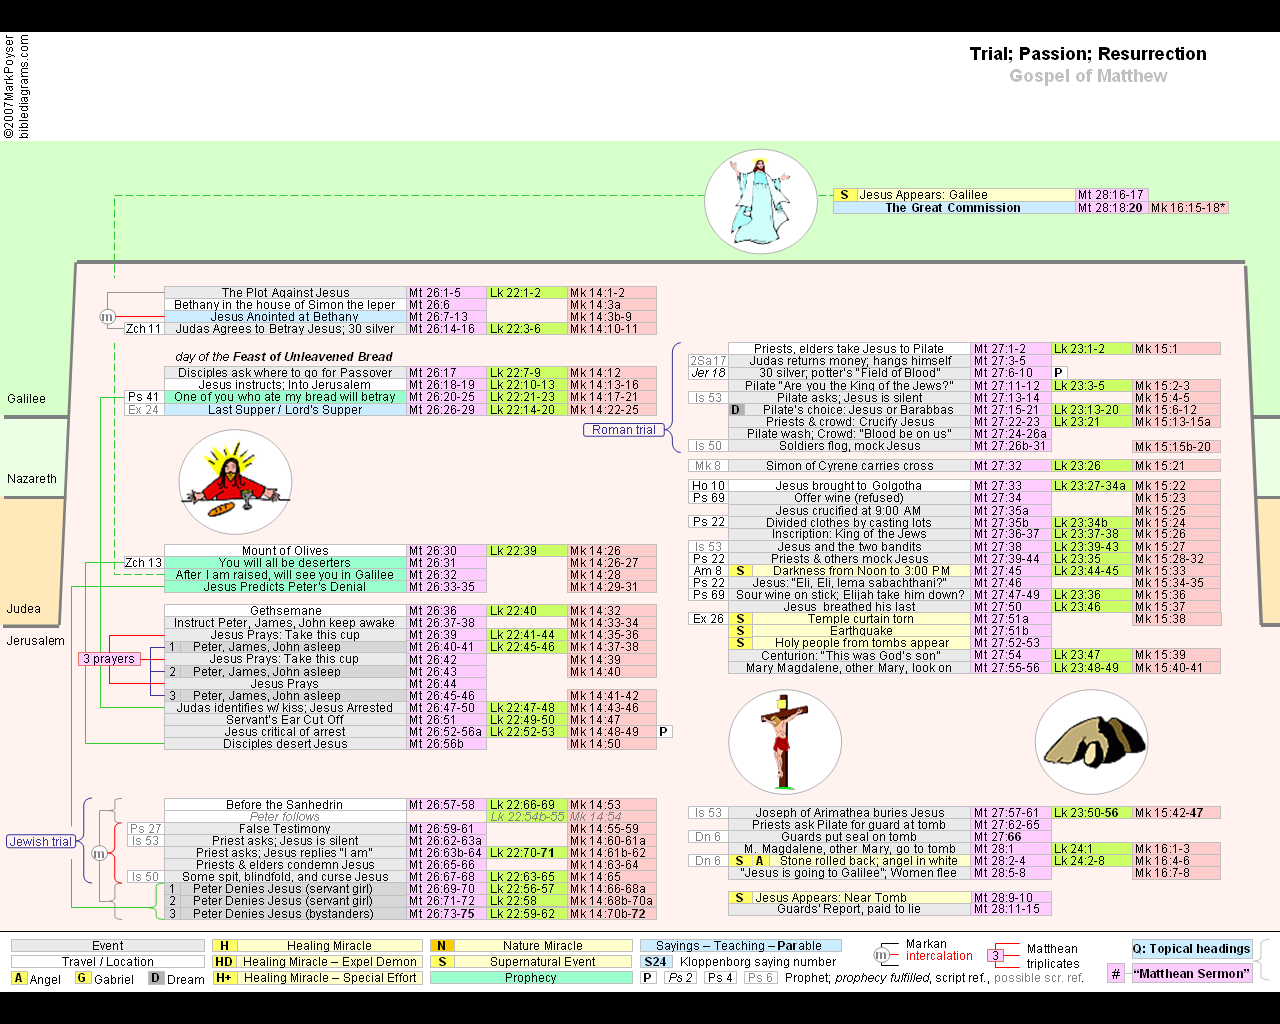This screenshot has width=1280, height=1024.
Task: Click 'The Plot Against Jesus' row
Action: coord(286,292)
